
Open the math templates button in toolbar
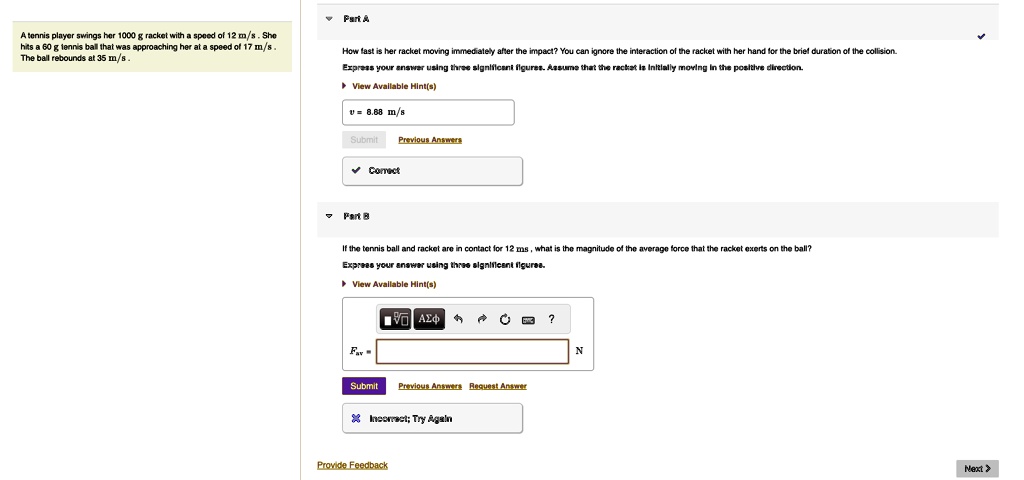pyautogui.click(x=395, y=319)
